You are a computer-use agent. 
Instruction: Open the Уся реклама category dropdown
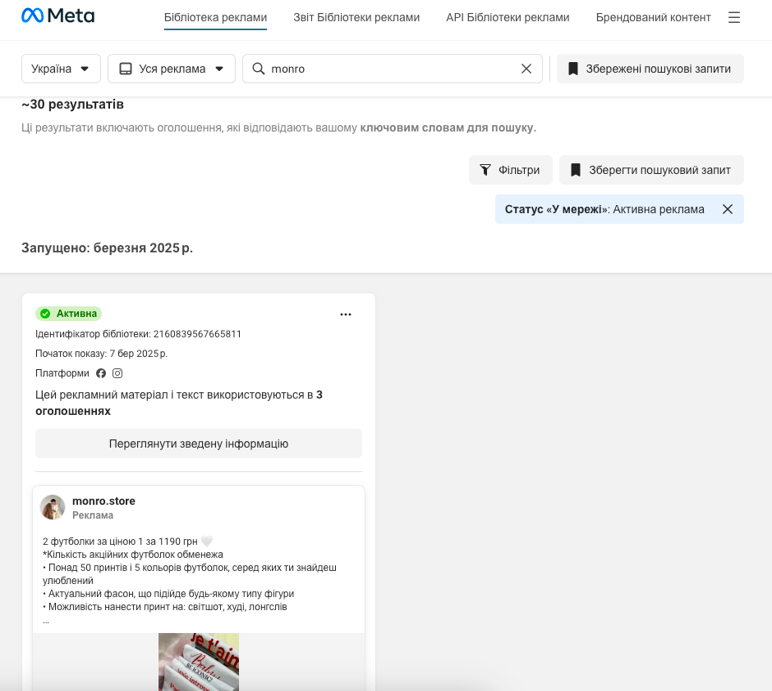click(171, 68)
